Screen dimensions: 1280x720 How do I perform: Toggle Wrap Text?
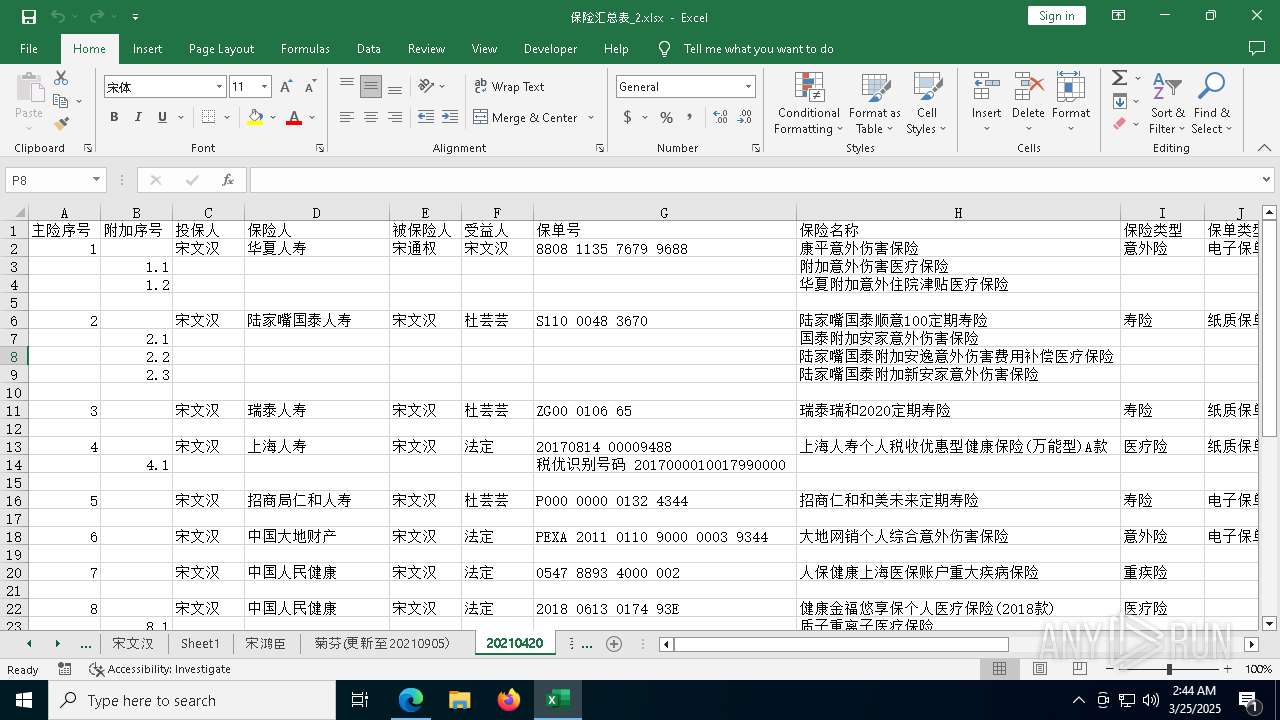(x=509, y=86)
